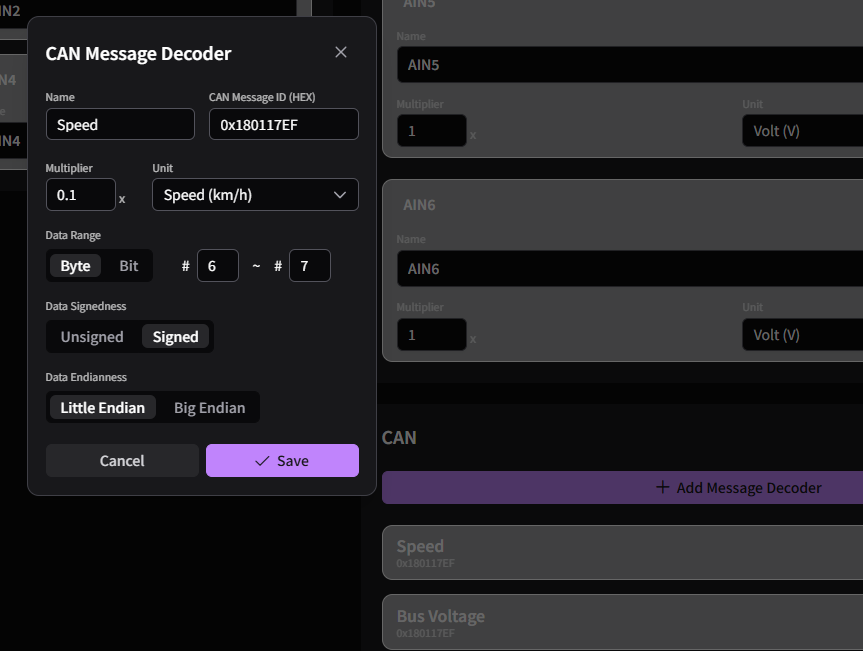Switch data range to Bit

129,266
